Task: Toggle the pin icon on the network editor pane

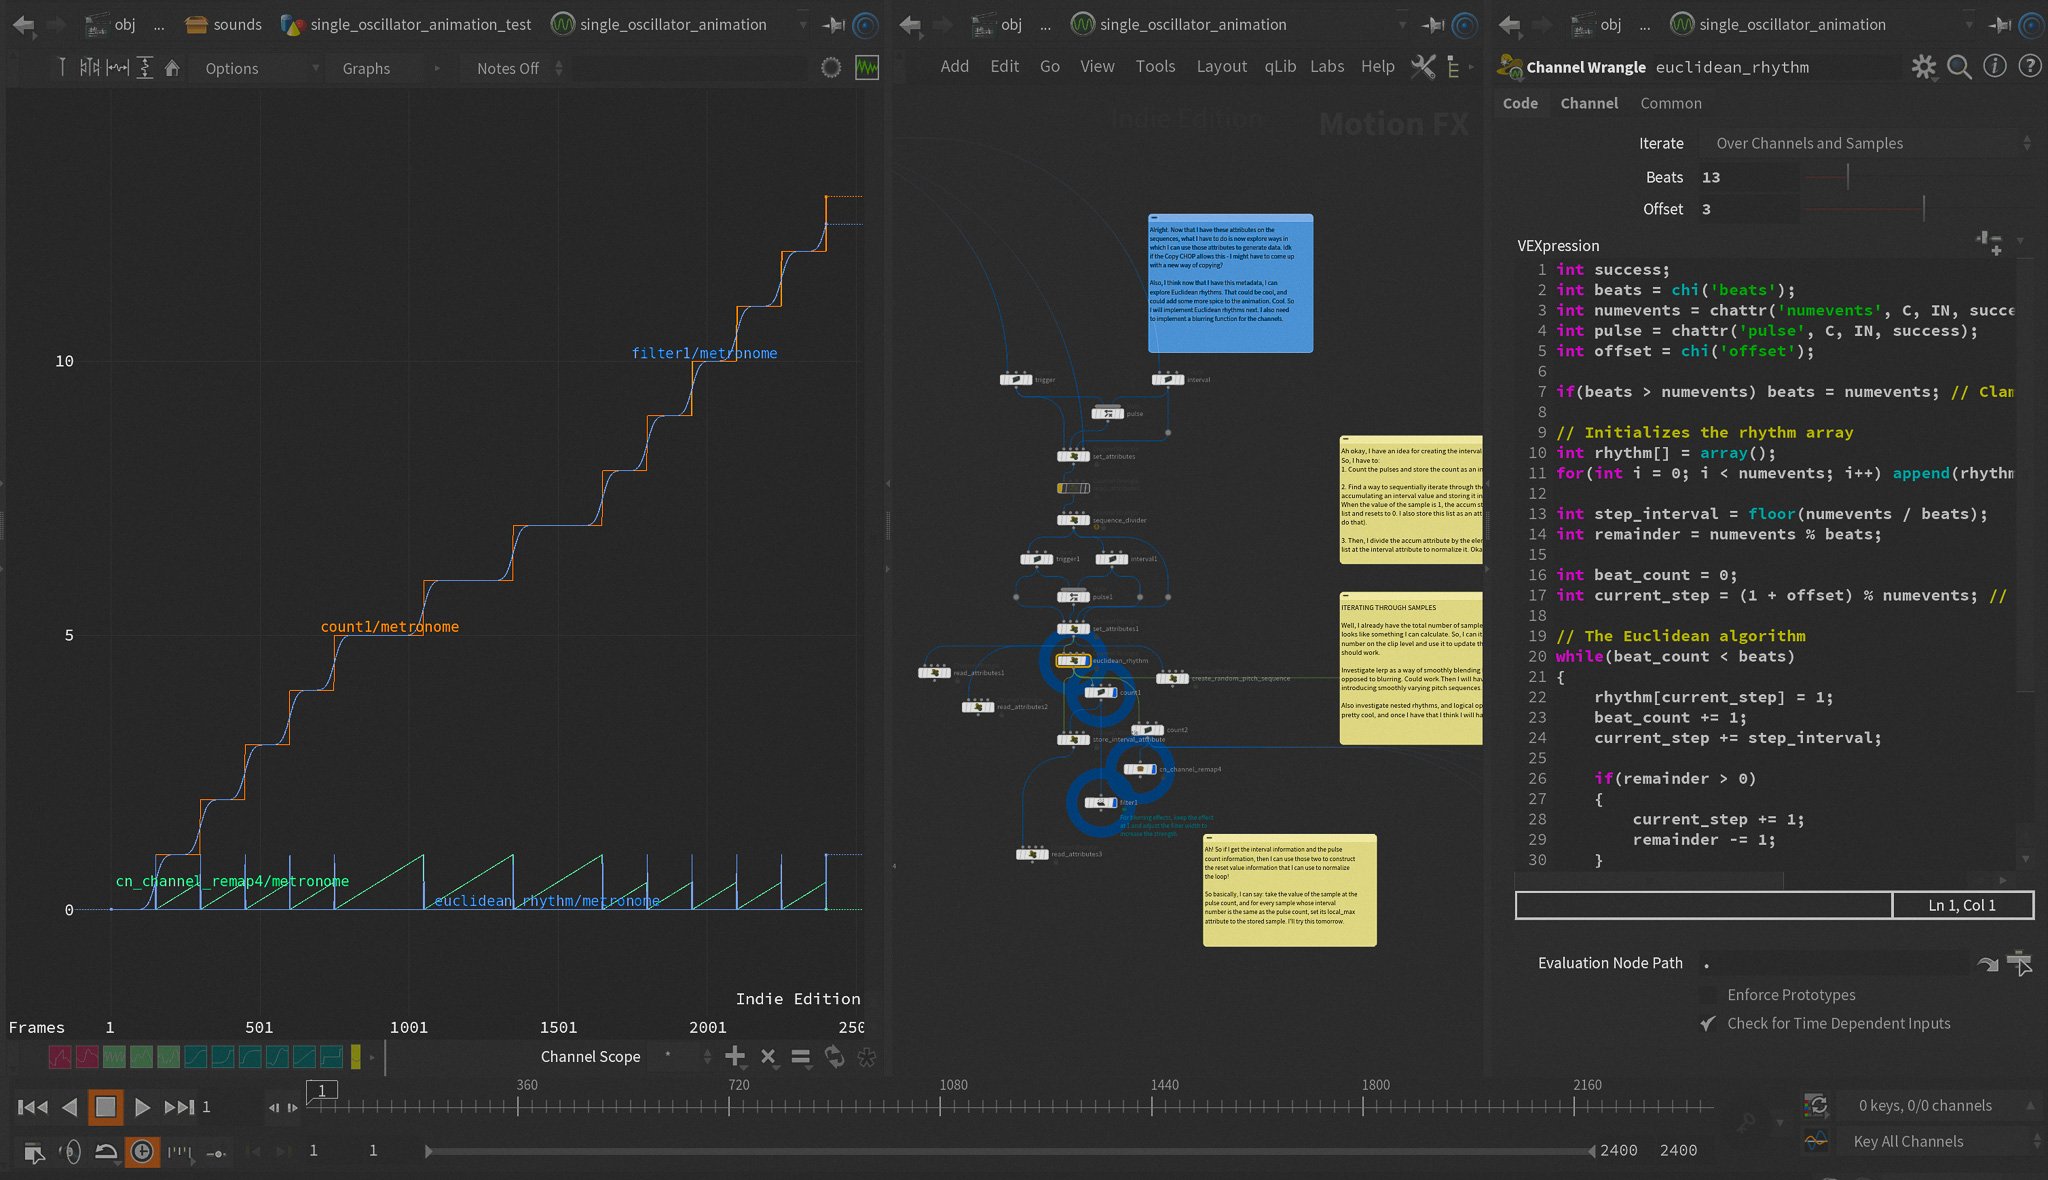Action: click(1432, 25)
